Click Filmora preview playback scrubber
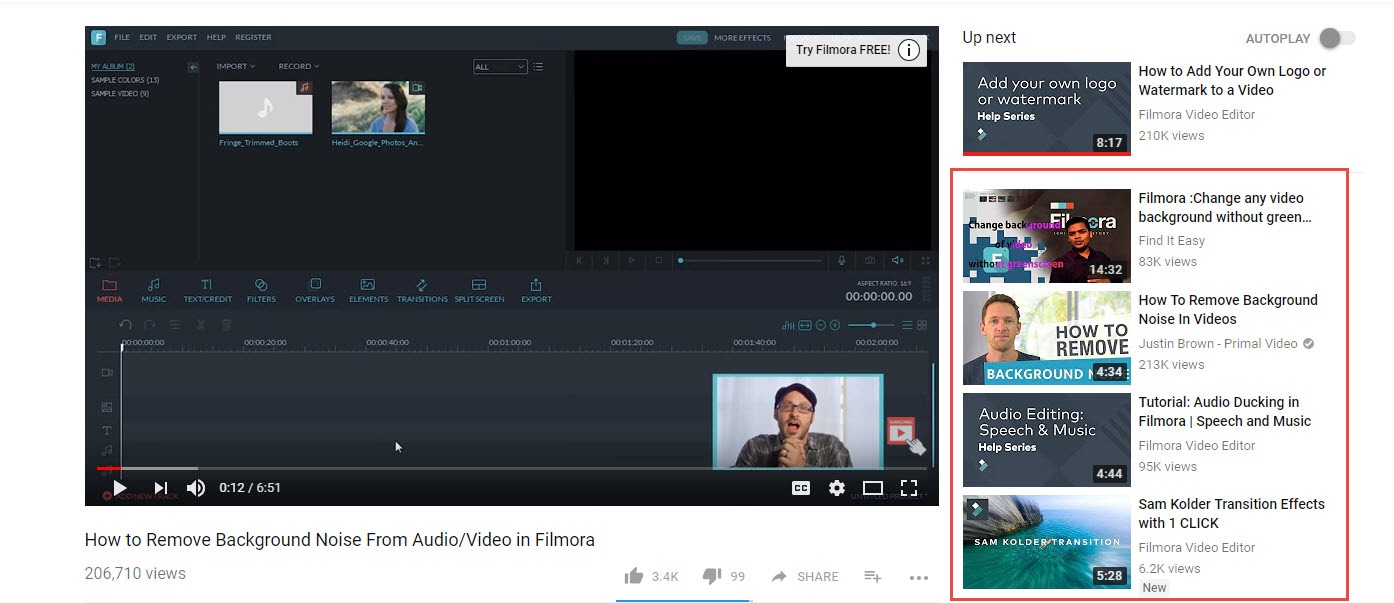 [750, 260]
